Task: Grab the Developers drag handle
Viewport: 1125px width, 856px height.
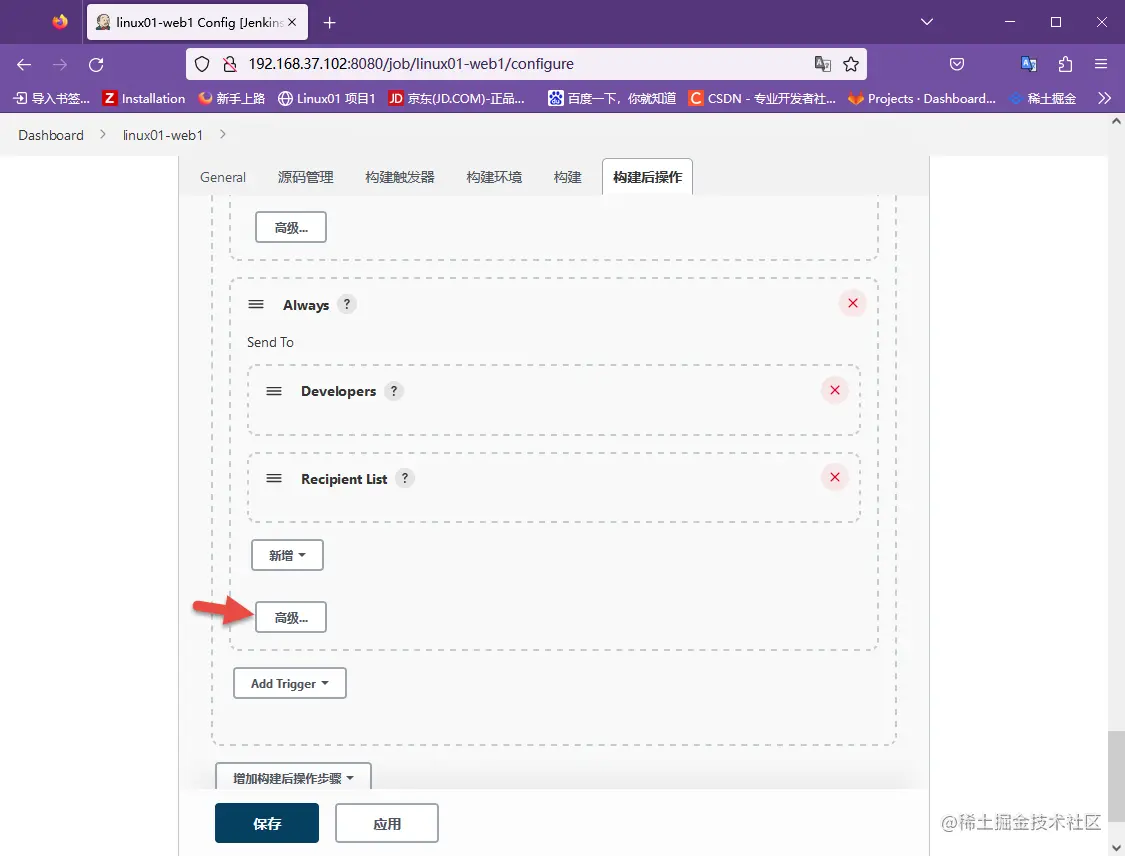Action: point(274,392)
